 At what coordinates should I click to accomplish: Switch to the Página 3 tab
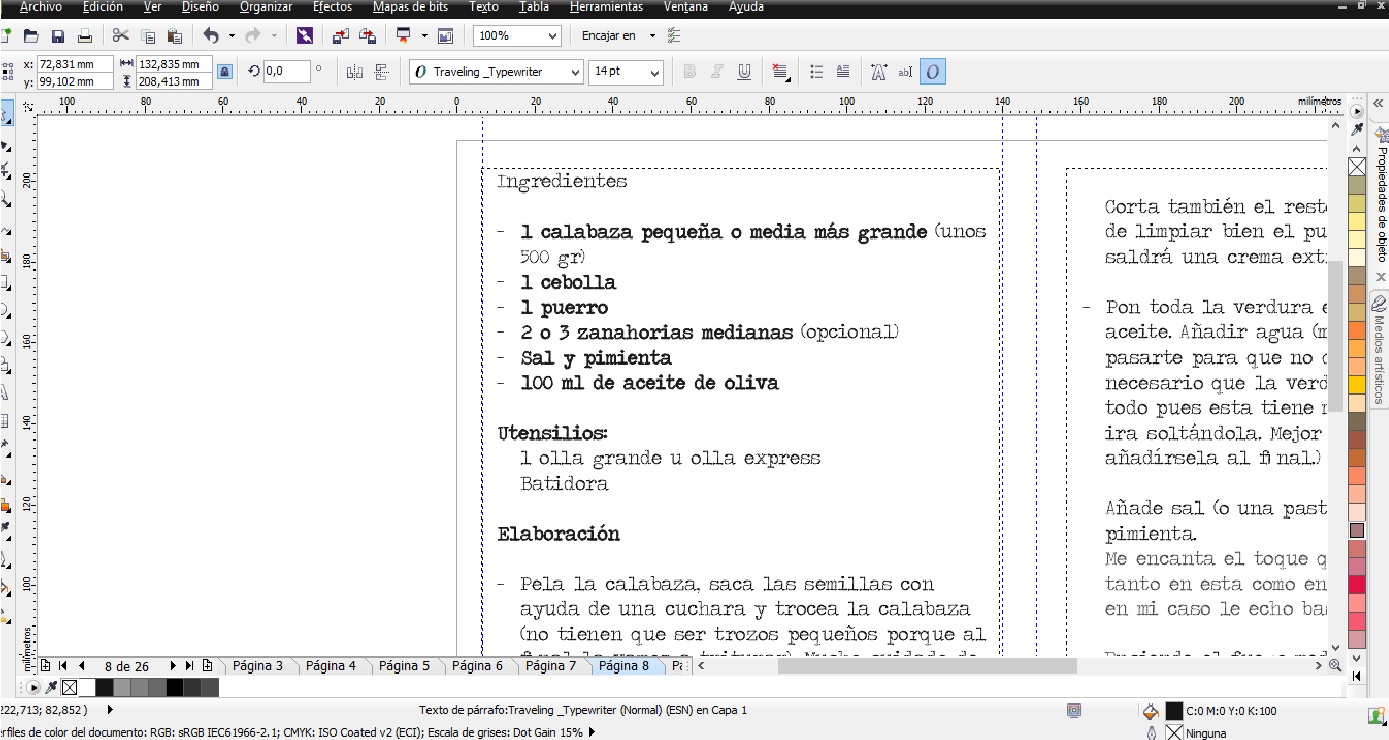pos(258,665)
